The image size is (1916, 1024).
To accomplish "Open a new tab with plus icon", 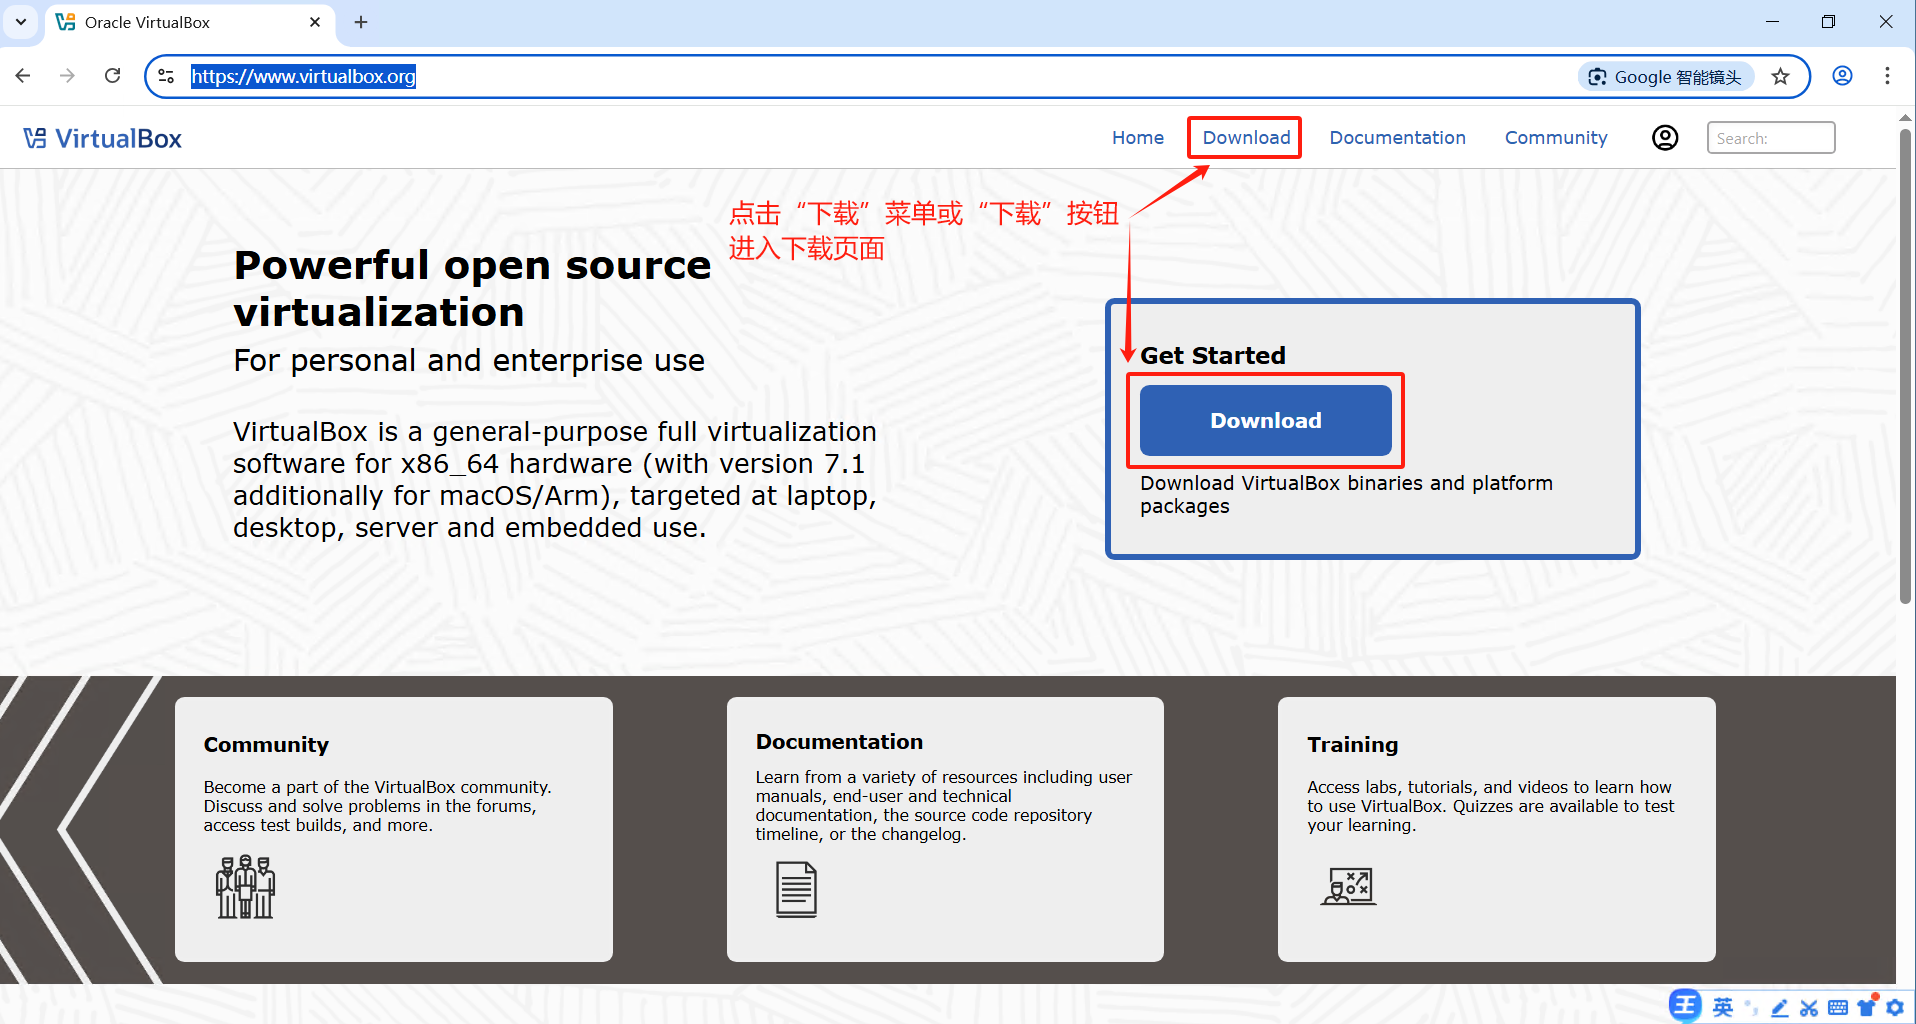I will tap(361, 22).
